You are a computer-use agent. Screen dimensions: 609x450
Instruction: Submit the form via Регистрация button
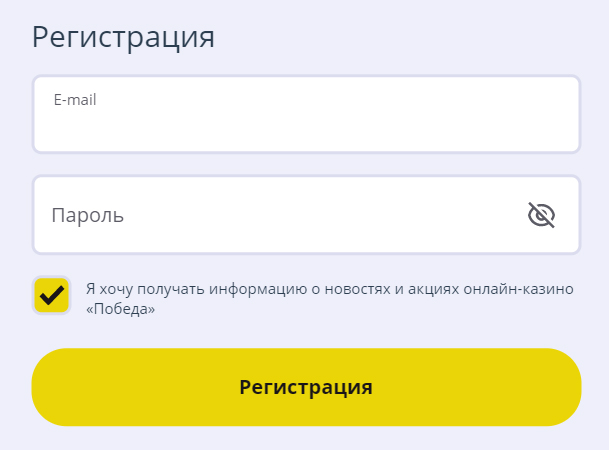coord(306,387)
